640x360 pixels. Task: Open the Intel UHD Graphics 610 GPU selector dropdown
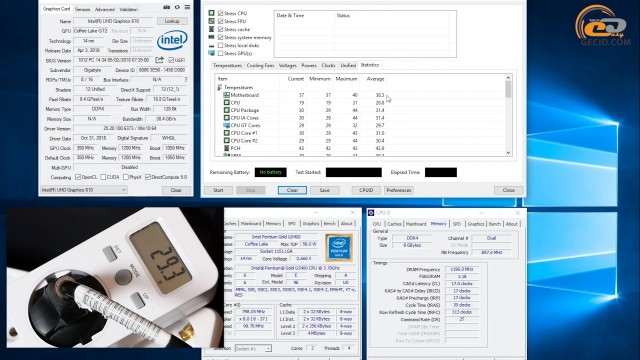(x=84, y=190)
